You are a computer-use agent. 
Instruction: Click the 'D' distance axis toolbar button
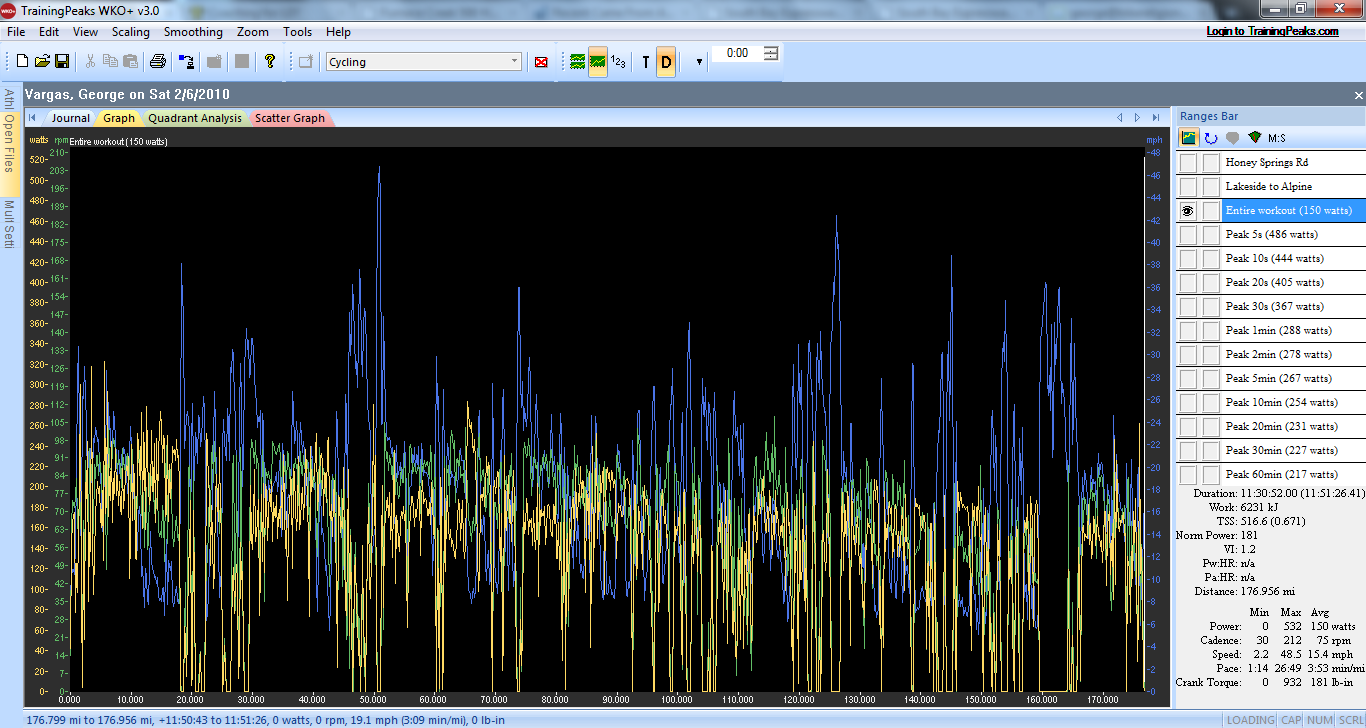pyautogui.click(x=666, y=62)
